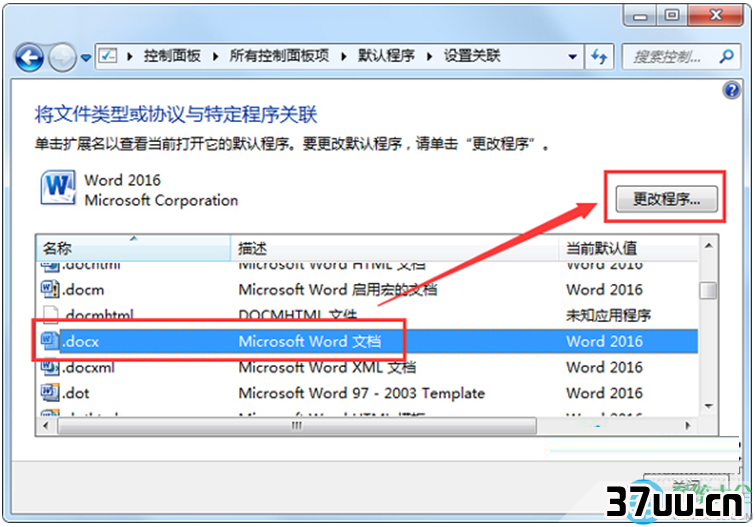The width and height of the screenshot is (755, 527).
Task: Expand the arrow after 控制面板 breadcrumb
Action: tap(215, 57)
